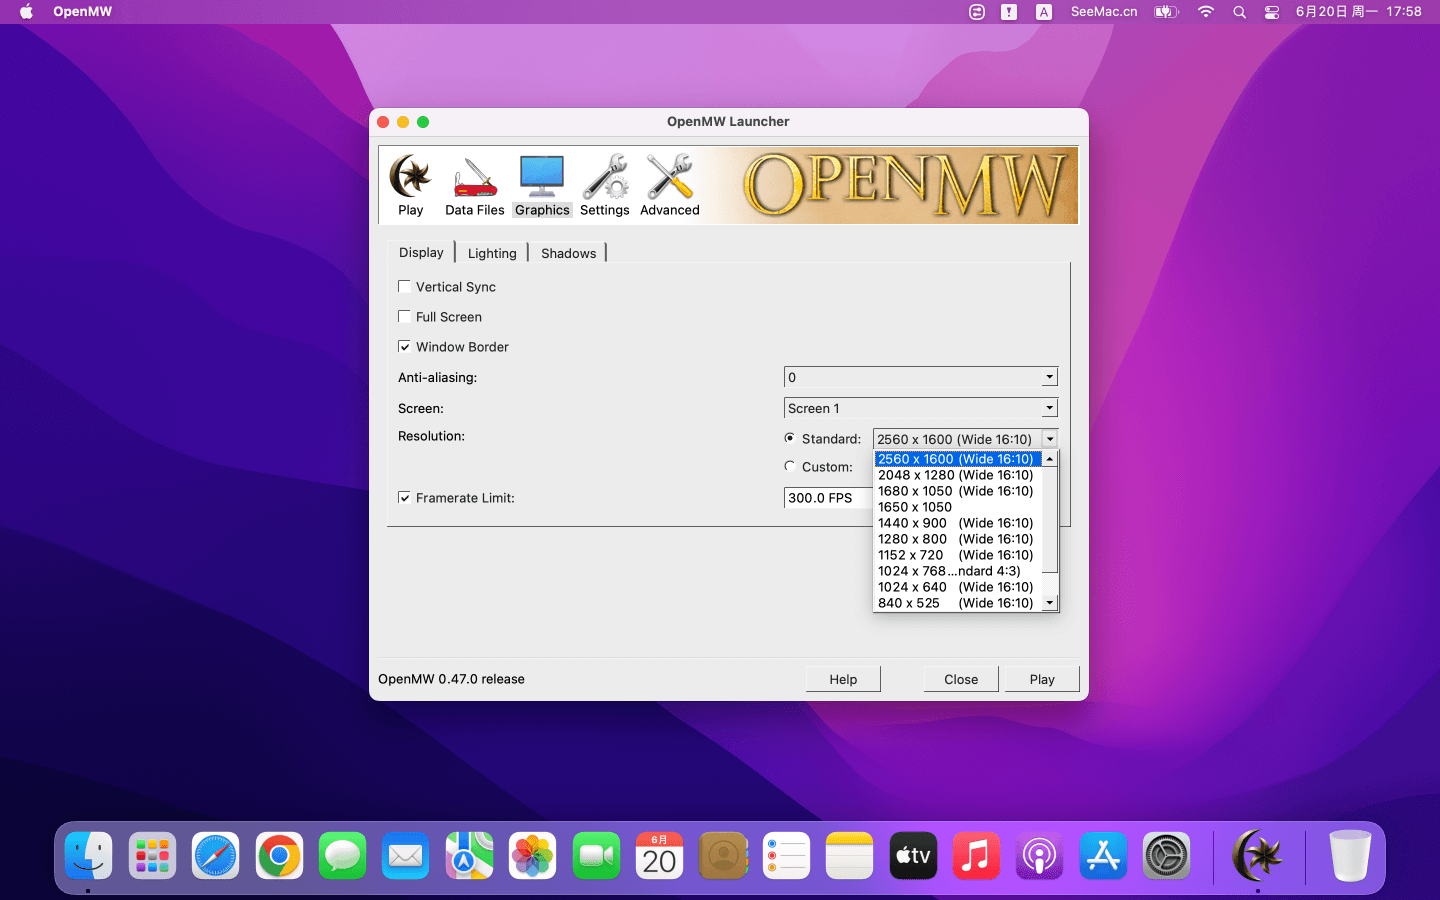Open Finder from the dock
This screenshot has width=1440, height=900.
coord(89,856)
